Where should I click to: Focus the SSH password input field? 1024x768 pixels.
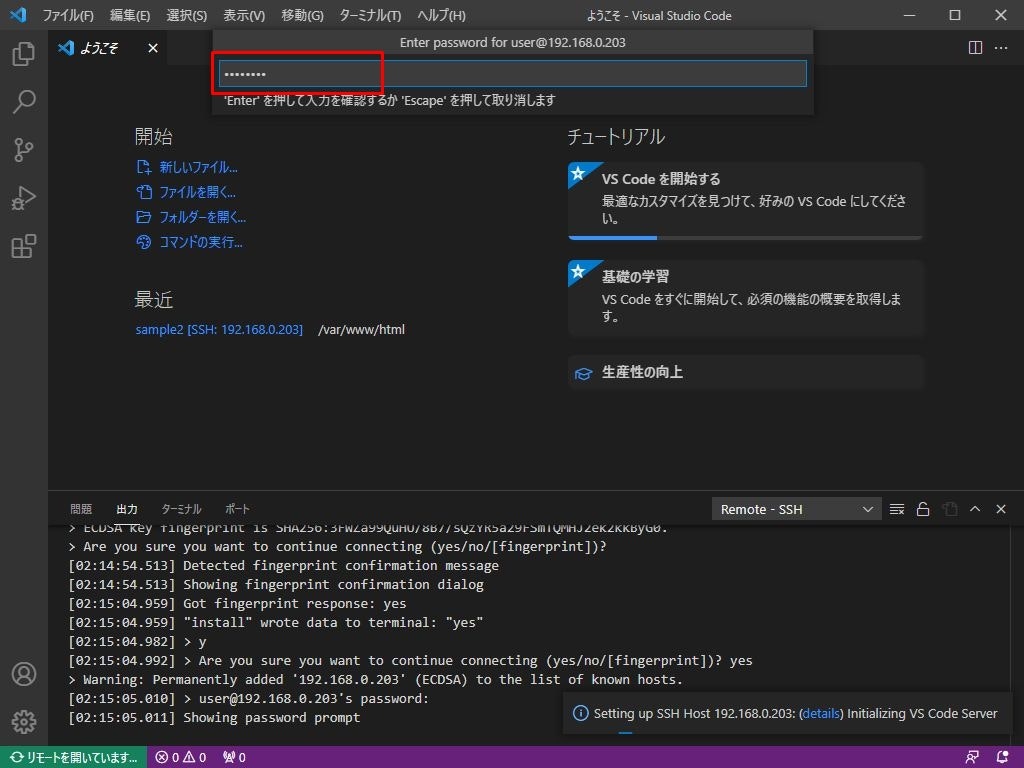click(513, 74)
